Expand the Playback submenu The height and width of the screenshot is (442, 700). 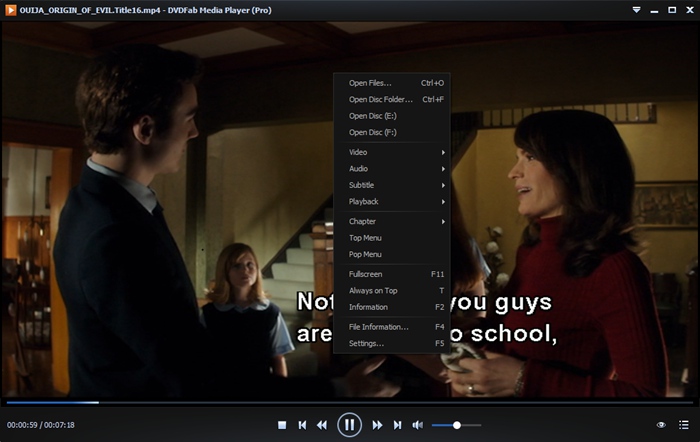(x=392, y=202)
